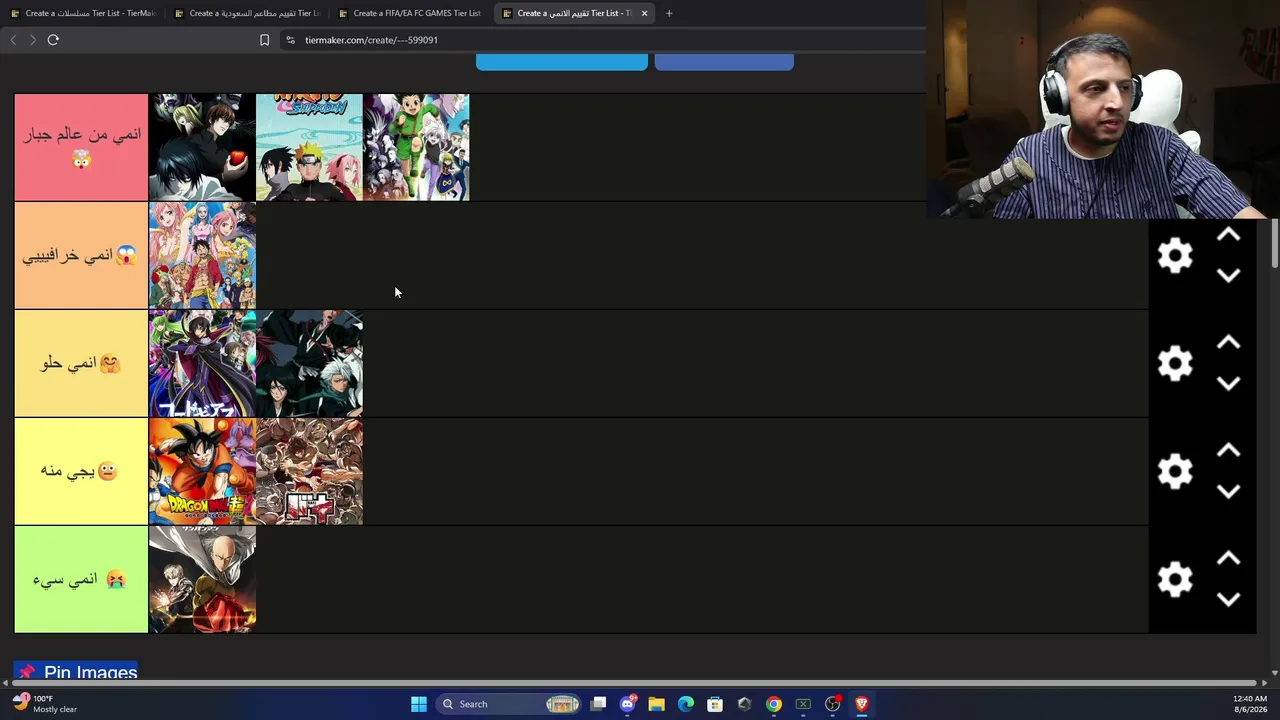Move the انمي سيء row up

[x=1228, y=559]
